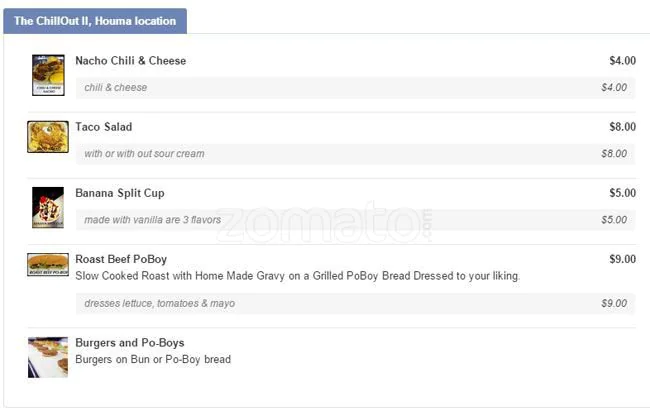Click the Taco Salad item name
650x416 pixels.
(x=103, y=127)
